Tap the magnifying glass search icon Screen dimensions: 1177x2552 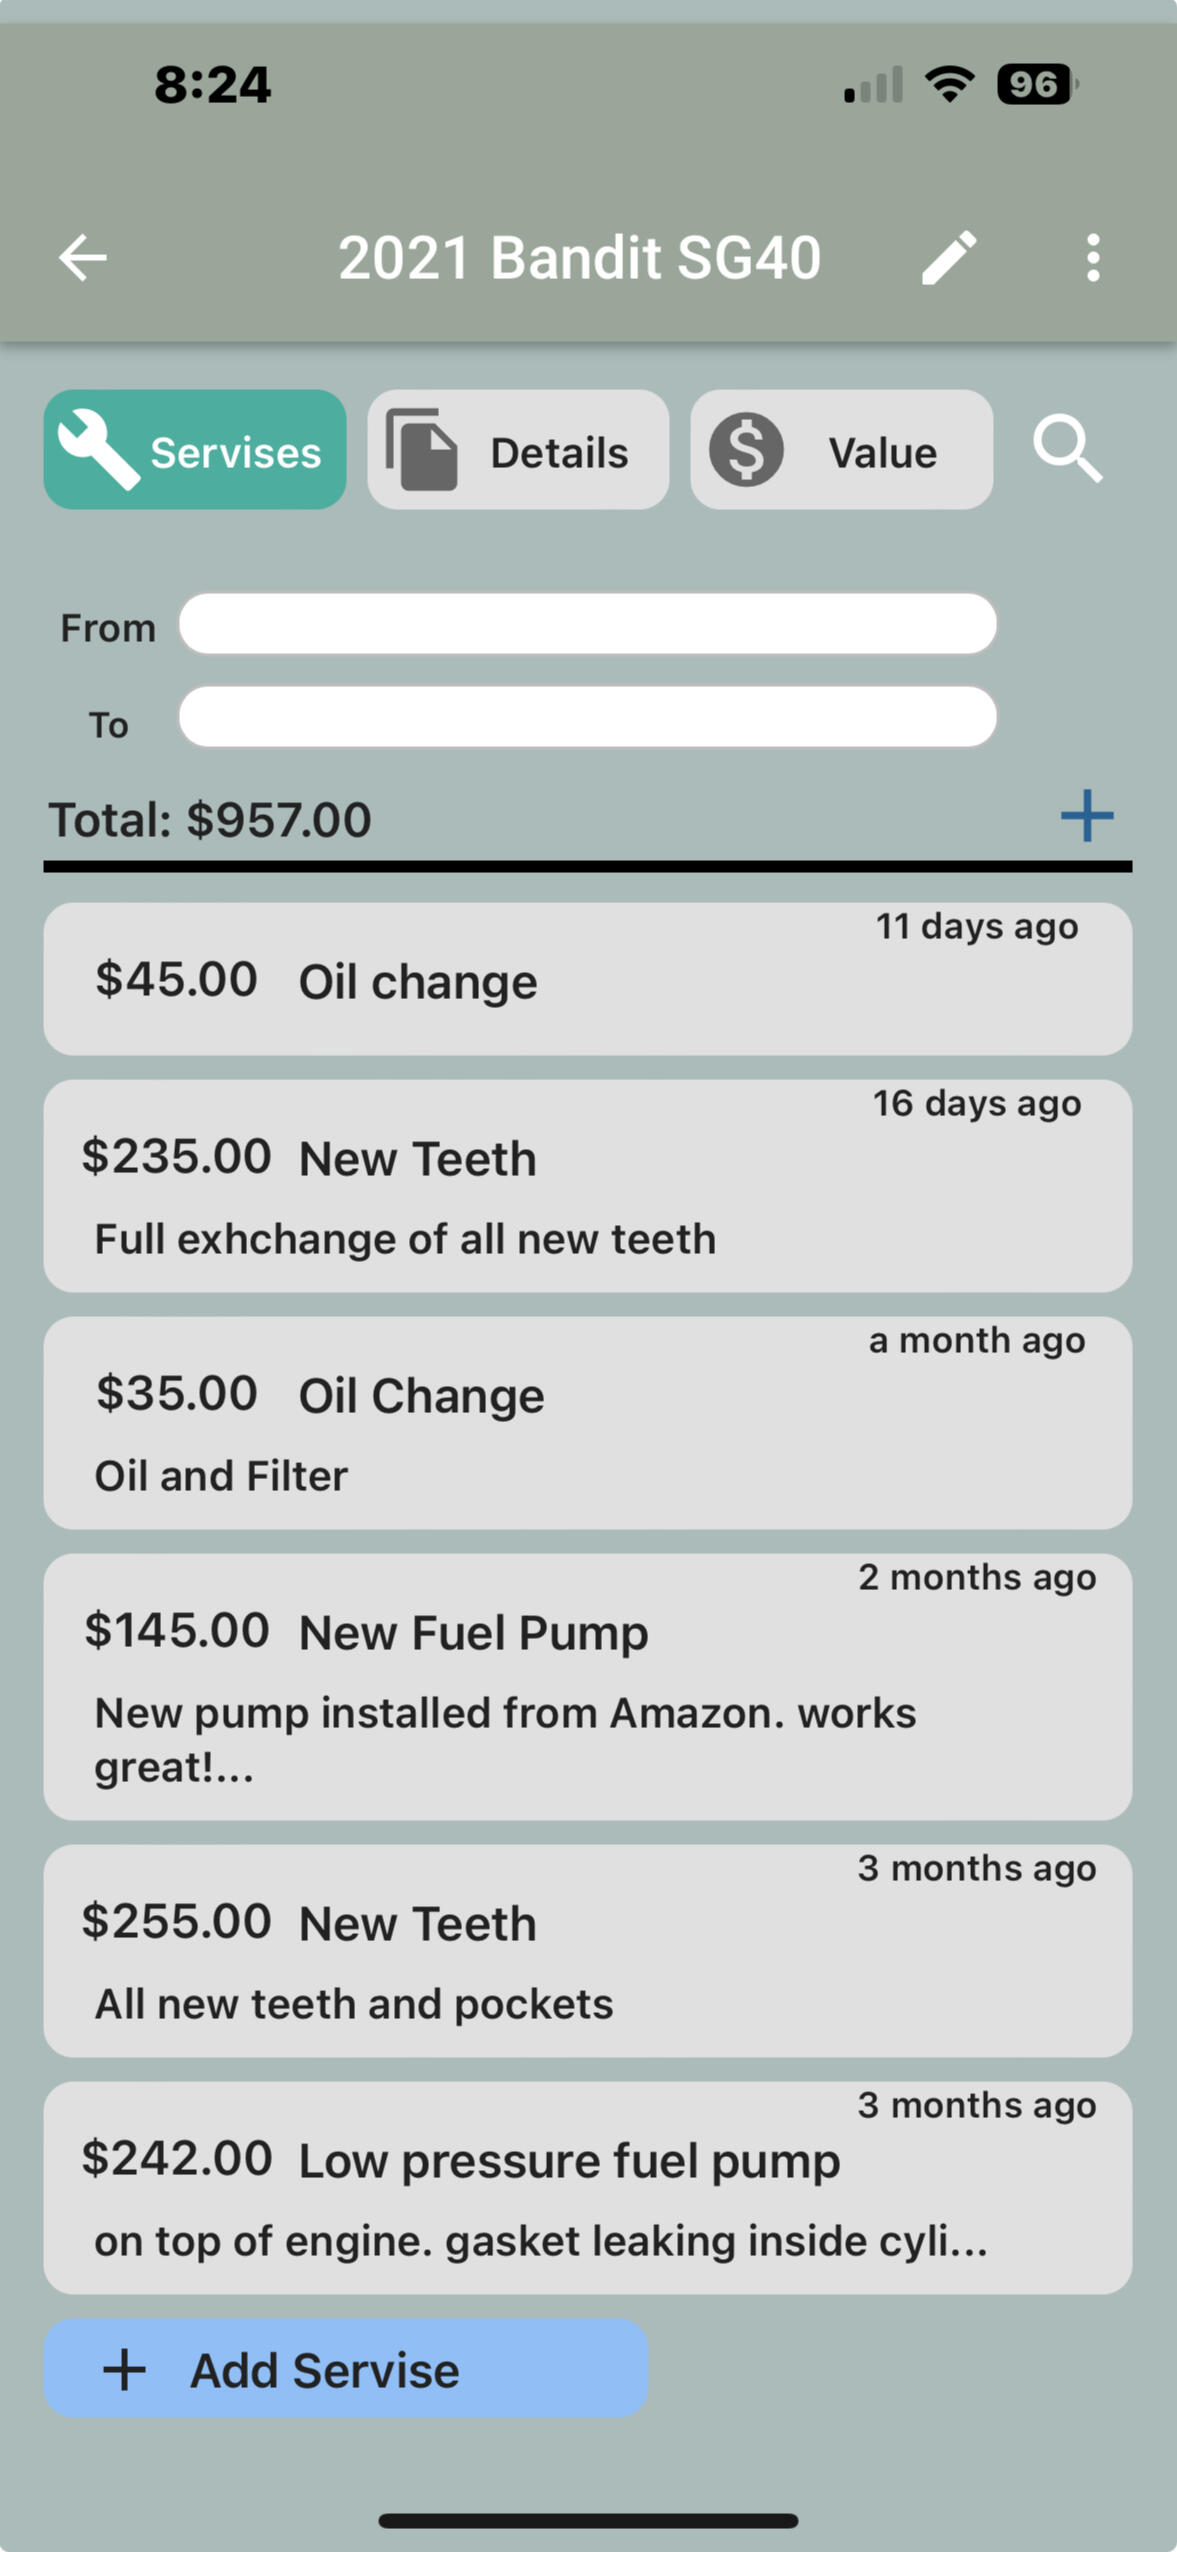1067,450
